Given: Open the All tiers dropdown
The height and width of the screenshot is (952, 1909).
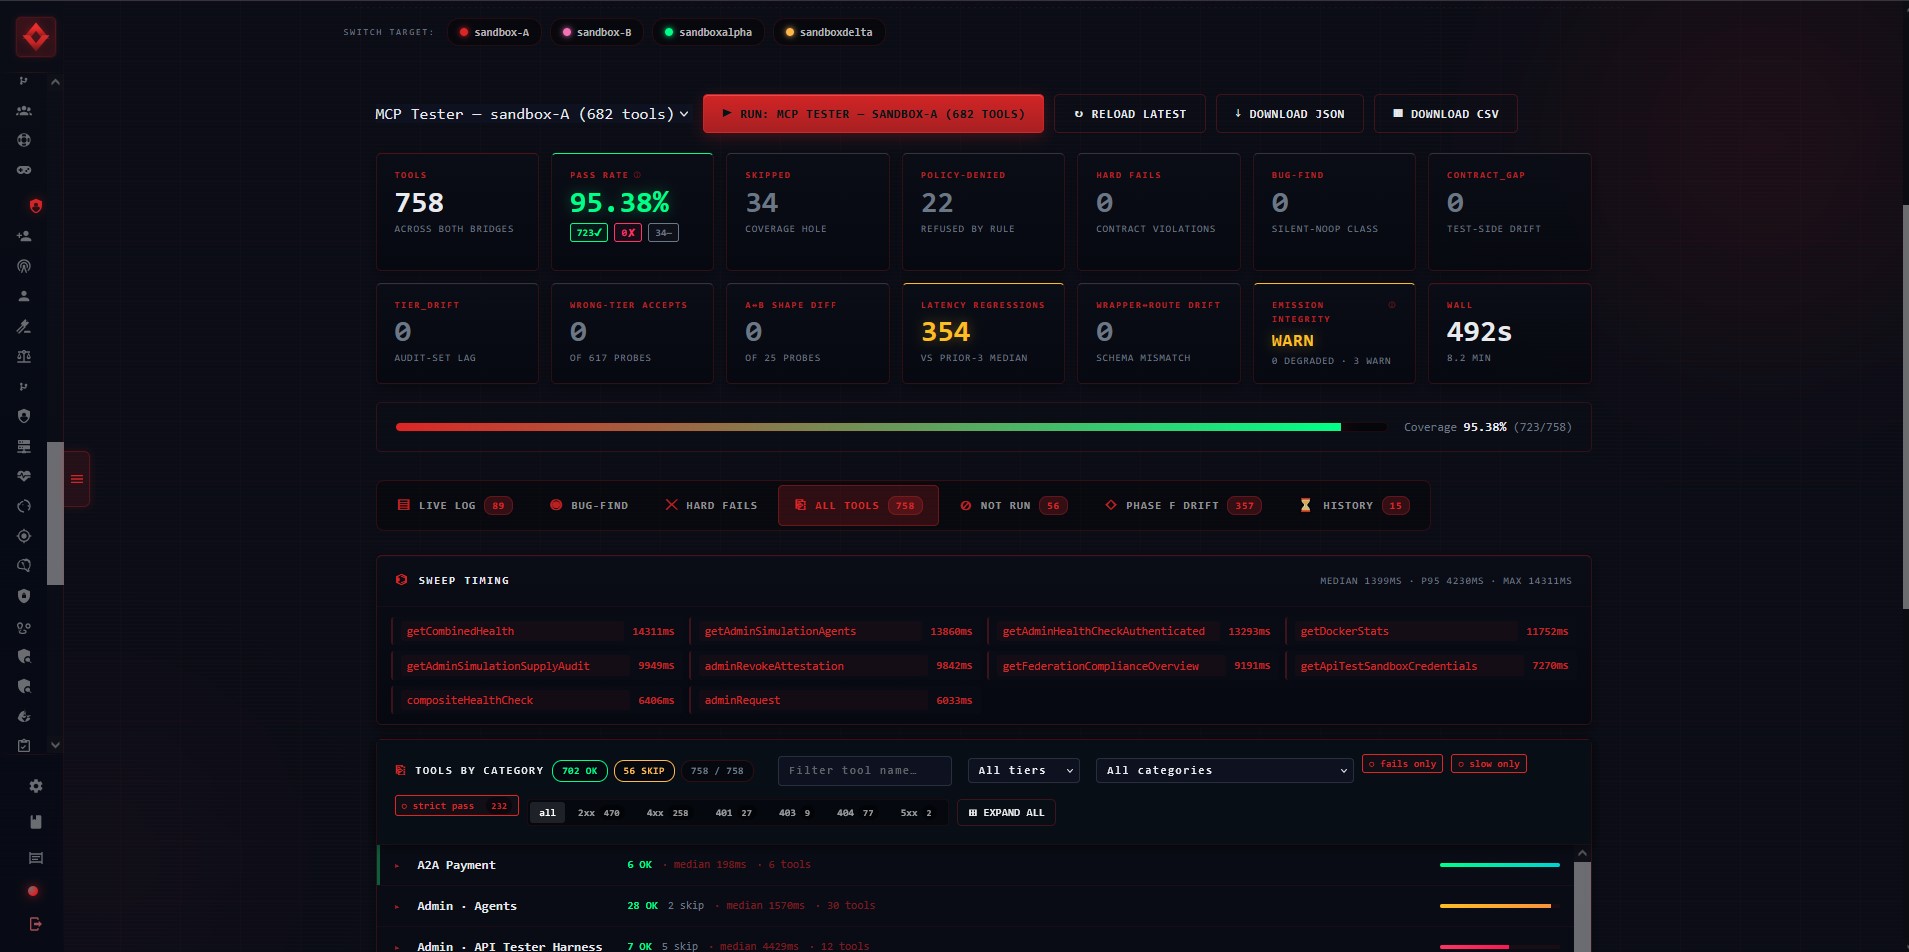Looking at the screenshot, I should (x=1023, y=770).
